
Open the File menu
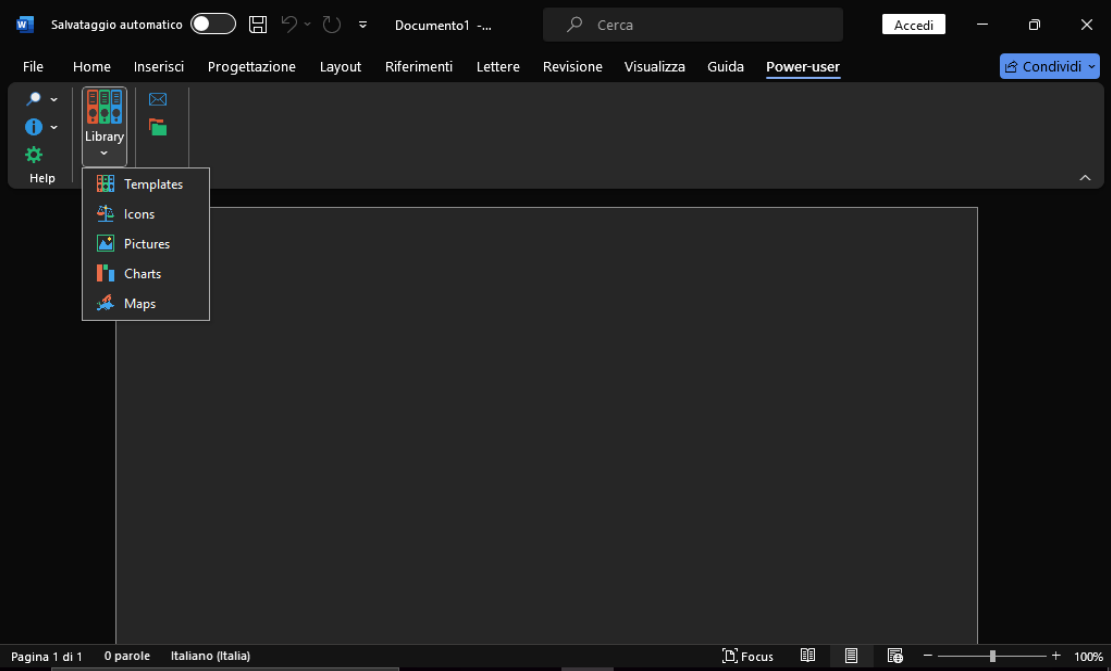(33, 67)
